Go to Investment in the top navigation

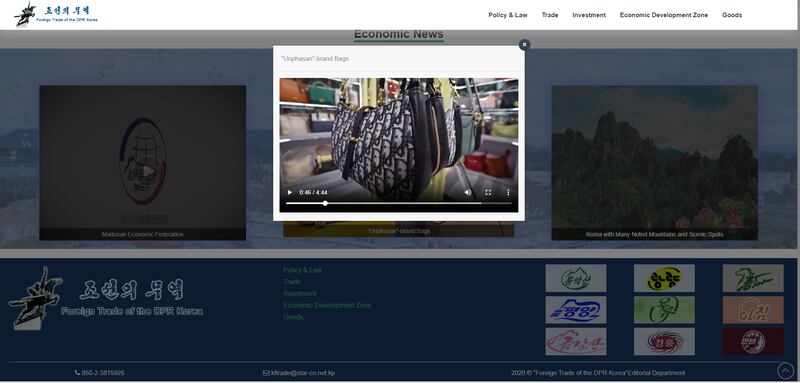[x=589, y=15]
